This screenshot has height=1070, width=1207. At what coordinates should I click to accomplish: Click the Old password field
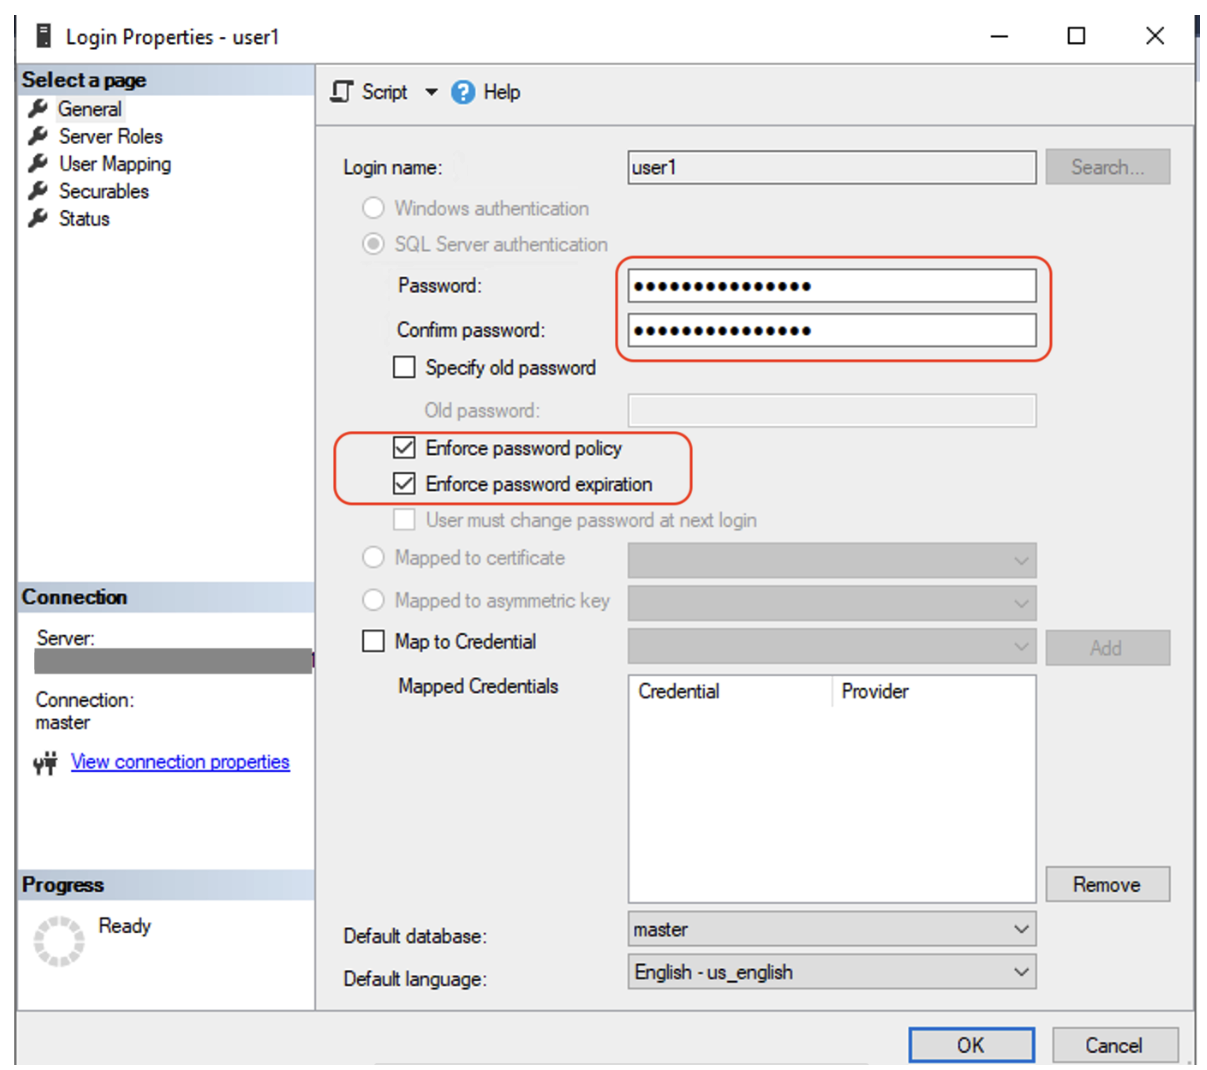click(832, 410)
